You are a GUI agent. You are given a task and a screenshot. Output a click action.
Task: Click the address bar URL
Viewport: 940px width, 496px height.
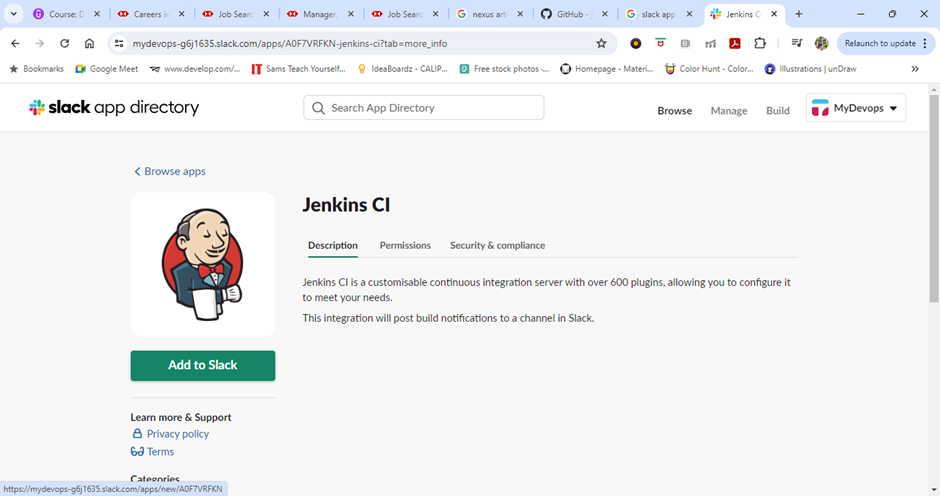tap(290, 43)
